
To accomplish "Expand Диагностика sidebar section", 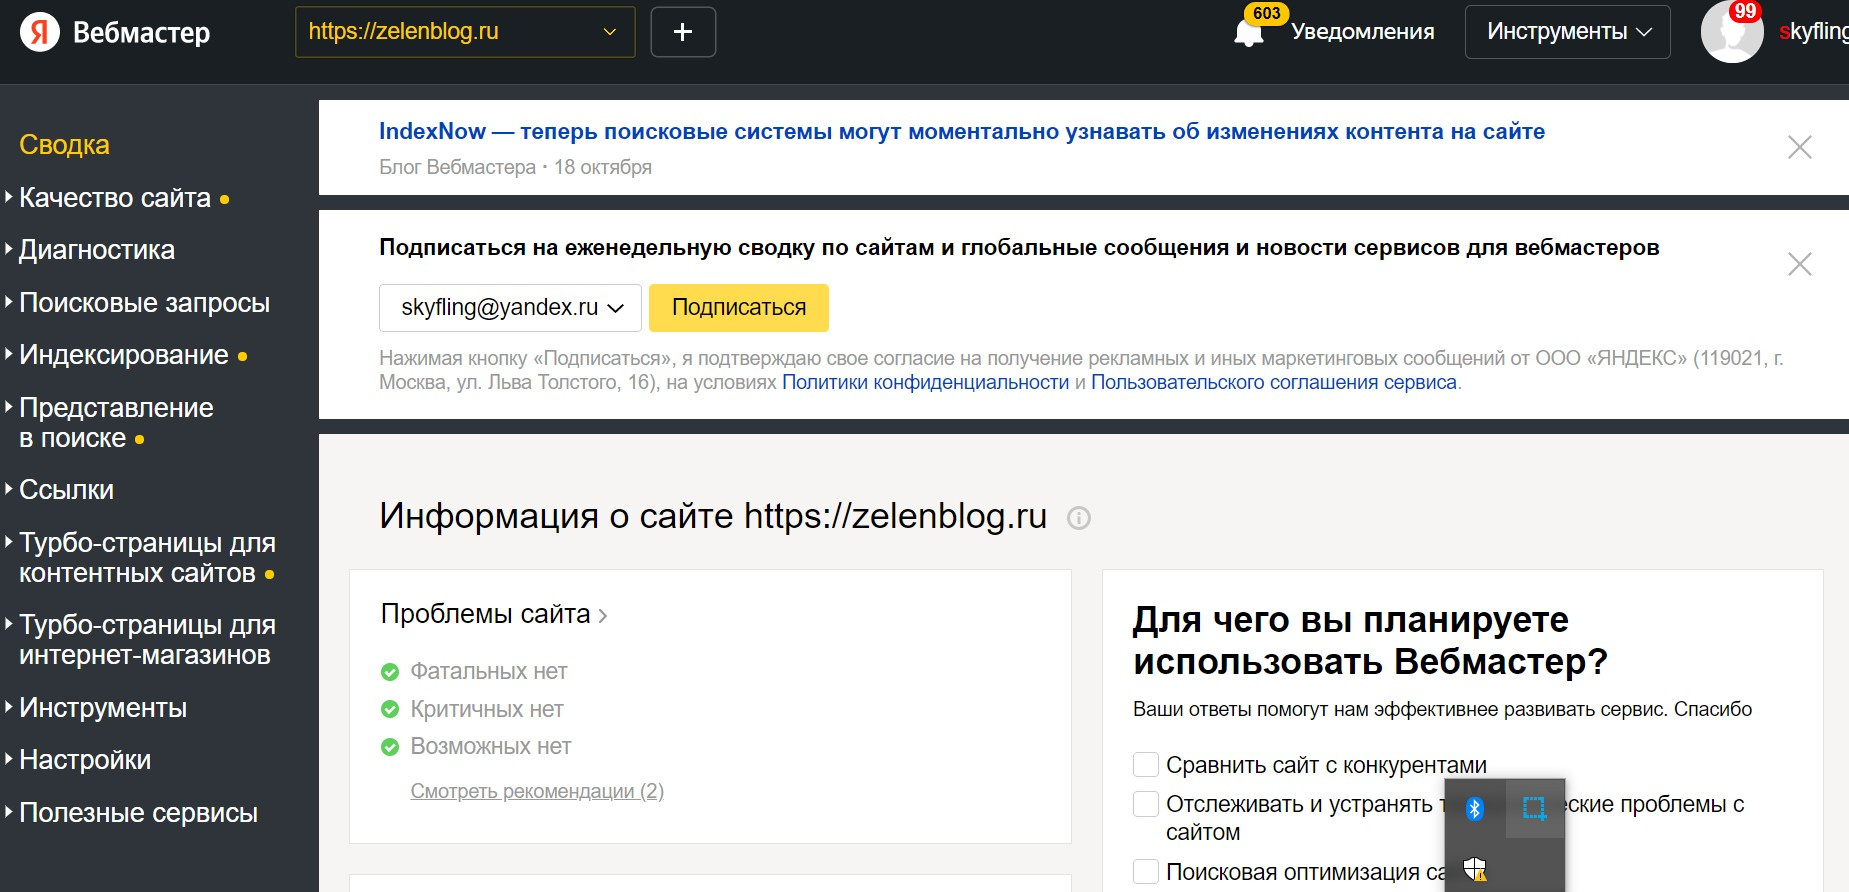I will 97,250.
